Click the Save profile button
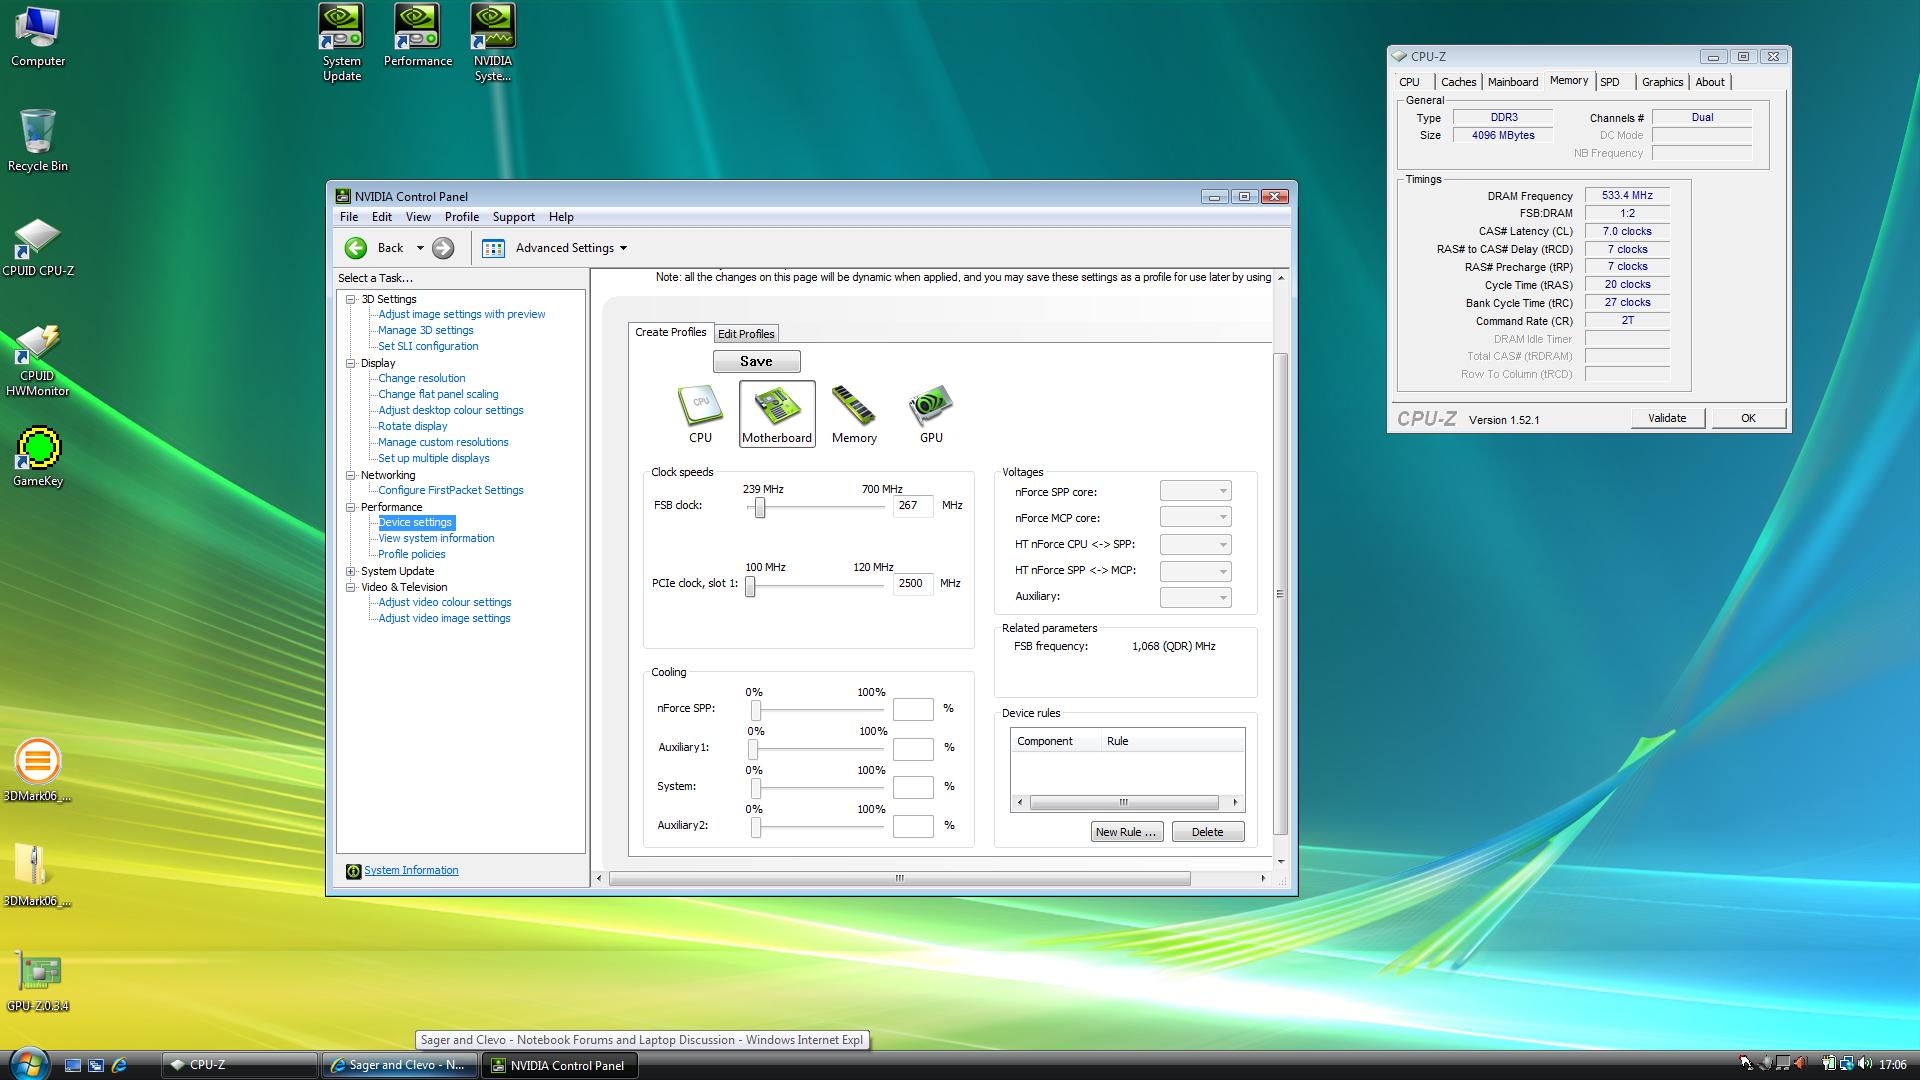This screenshot has width=1920, height=1080. coord(757,361)
